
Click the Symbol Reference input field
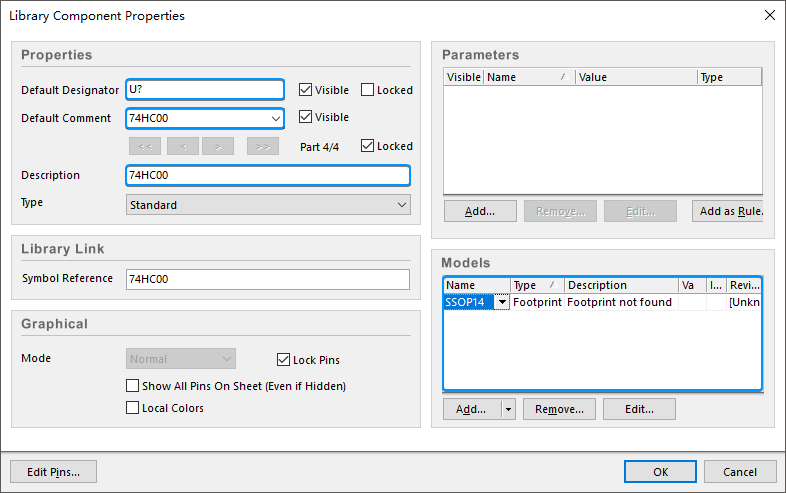click(268, 279)
